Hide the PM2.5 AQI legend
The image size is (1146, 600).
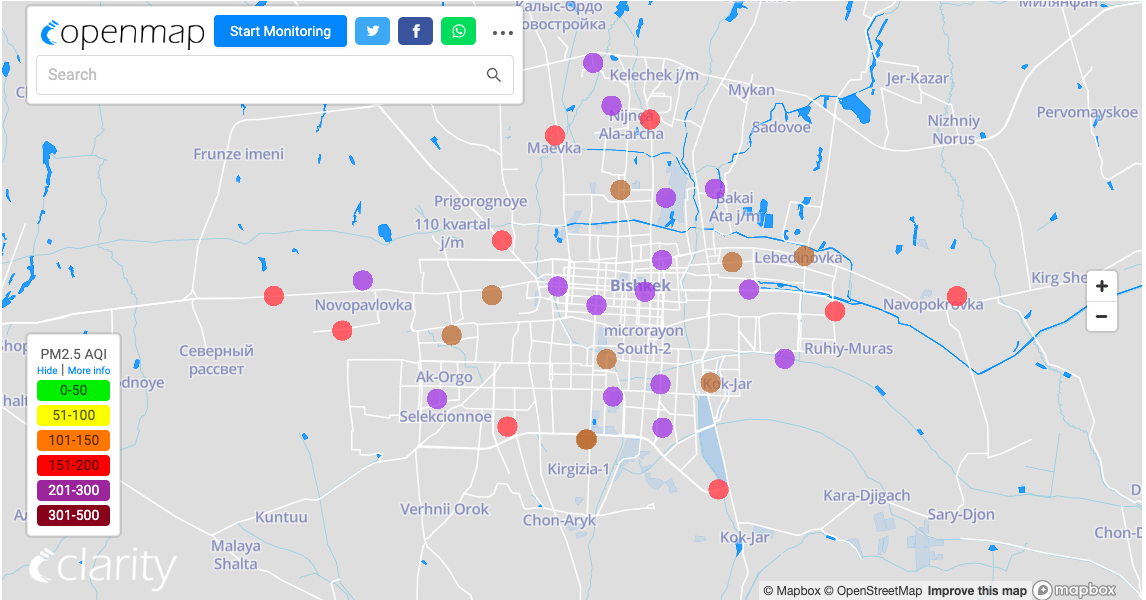point(47,370)
